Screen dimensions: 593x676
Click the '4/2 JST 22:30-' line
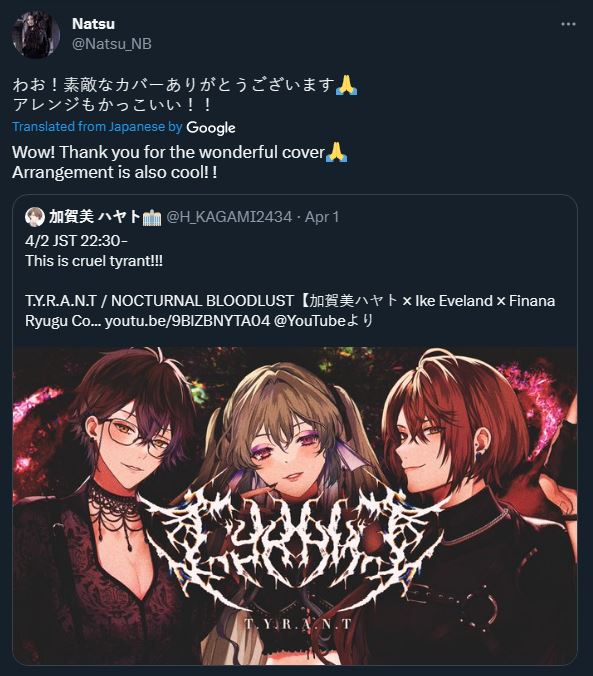pyautogui.click(x=76, y=241)
